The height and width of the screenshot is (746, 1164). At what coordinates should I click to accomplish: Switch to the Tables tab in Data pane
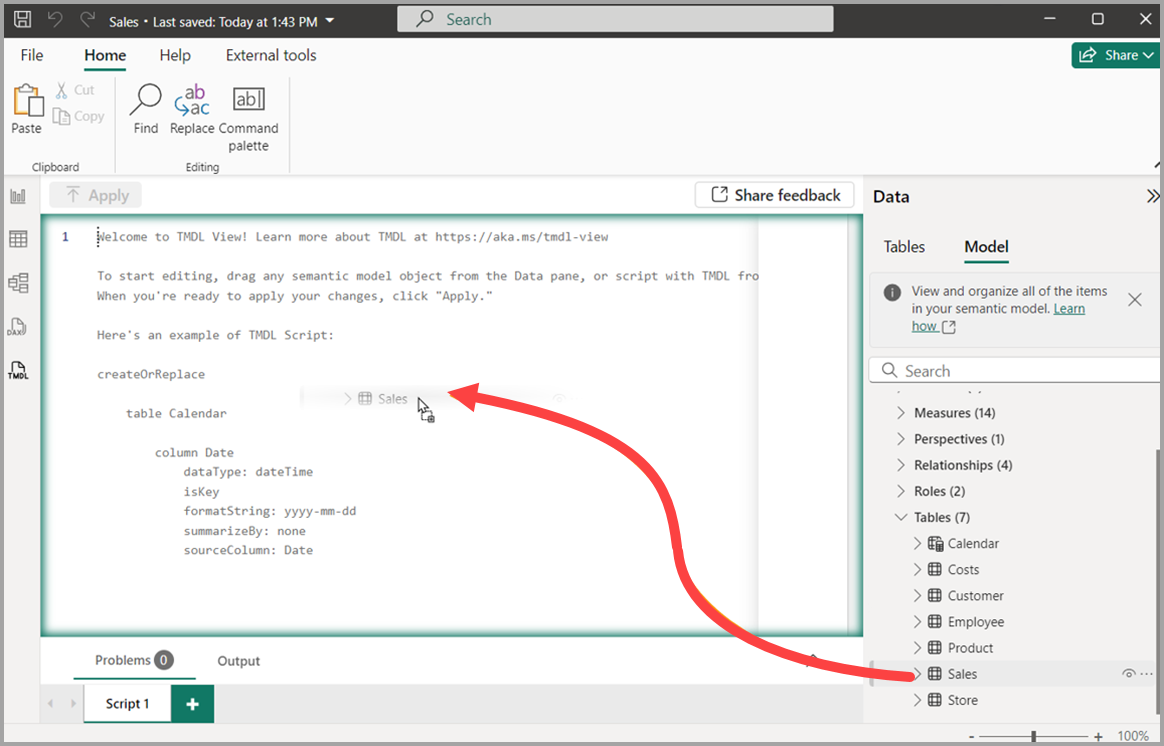point(904,247)
